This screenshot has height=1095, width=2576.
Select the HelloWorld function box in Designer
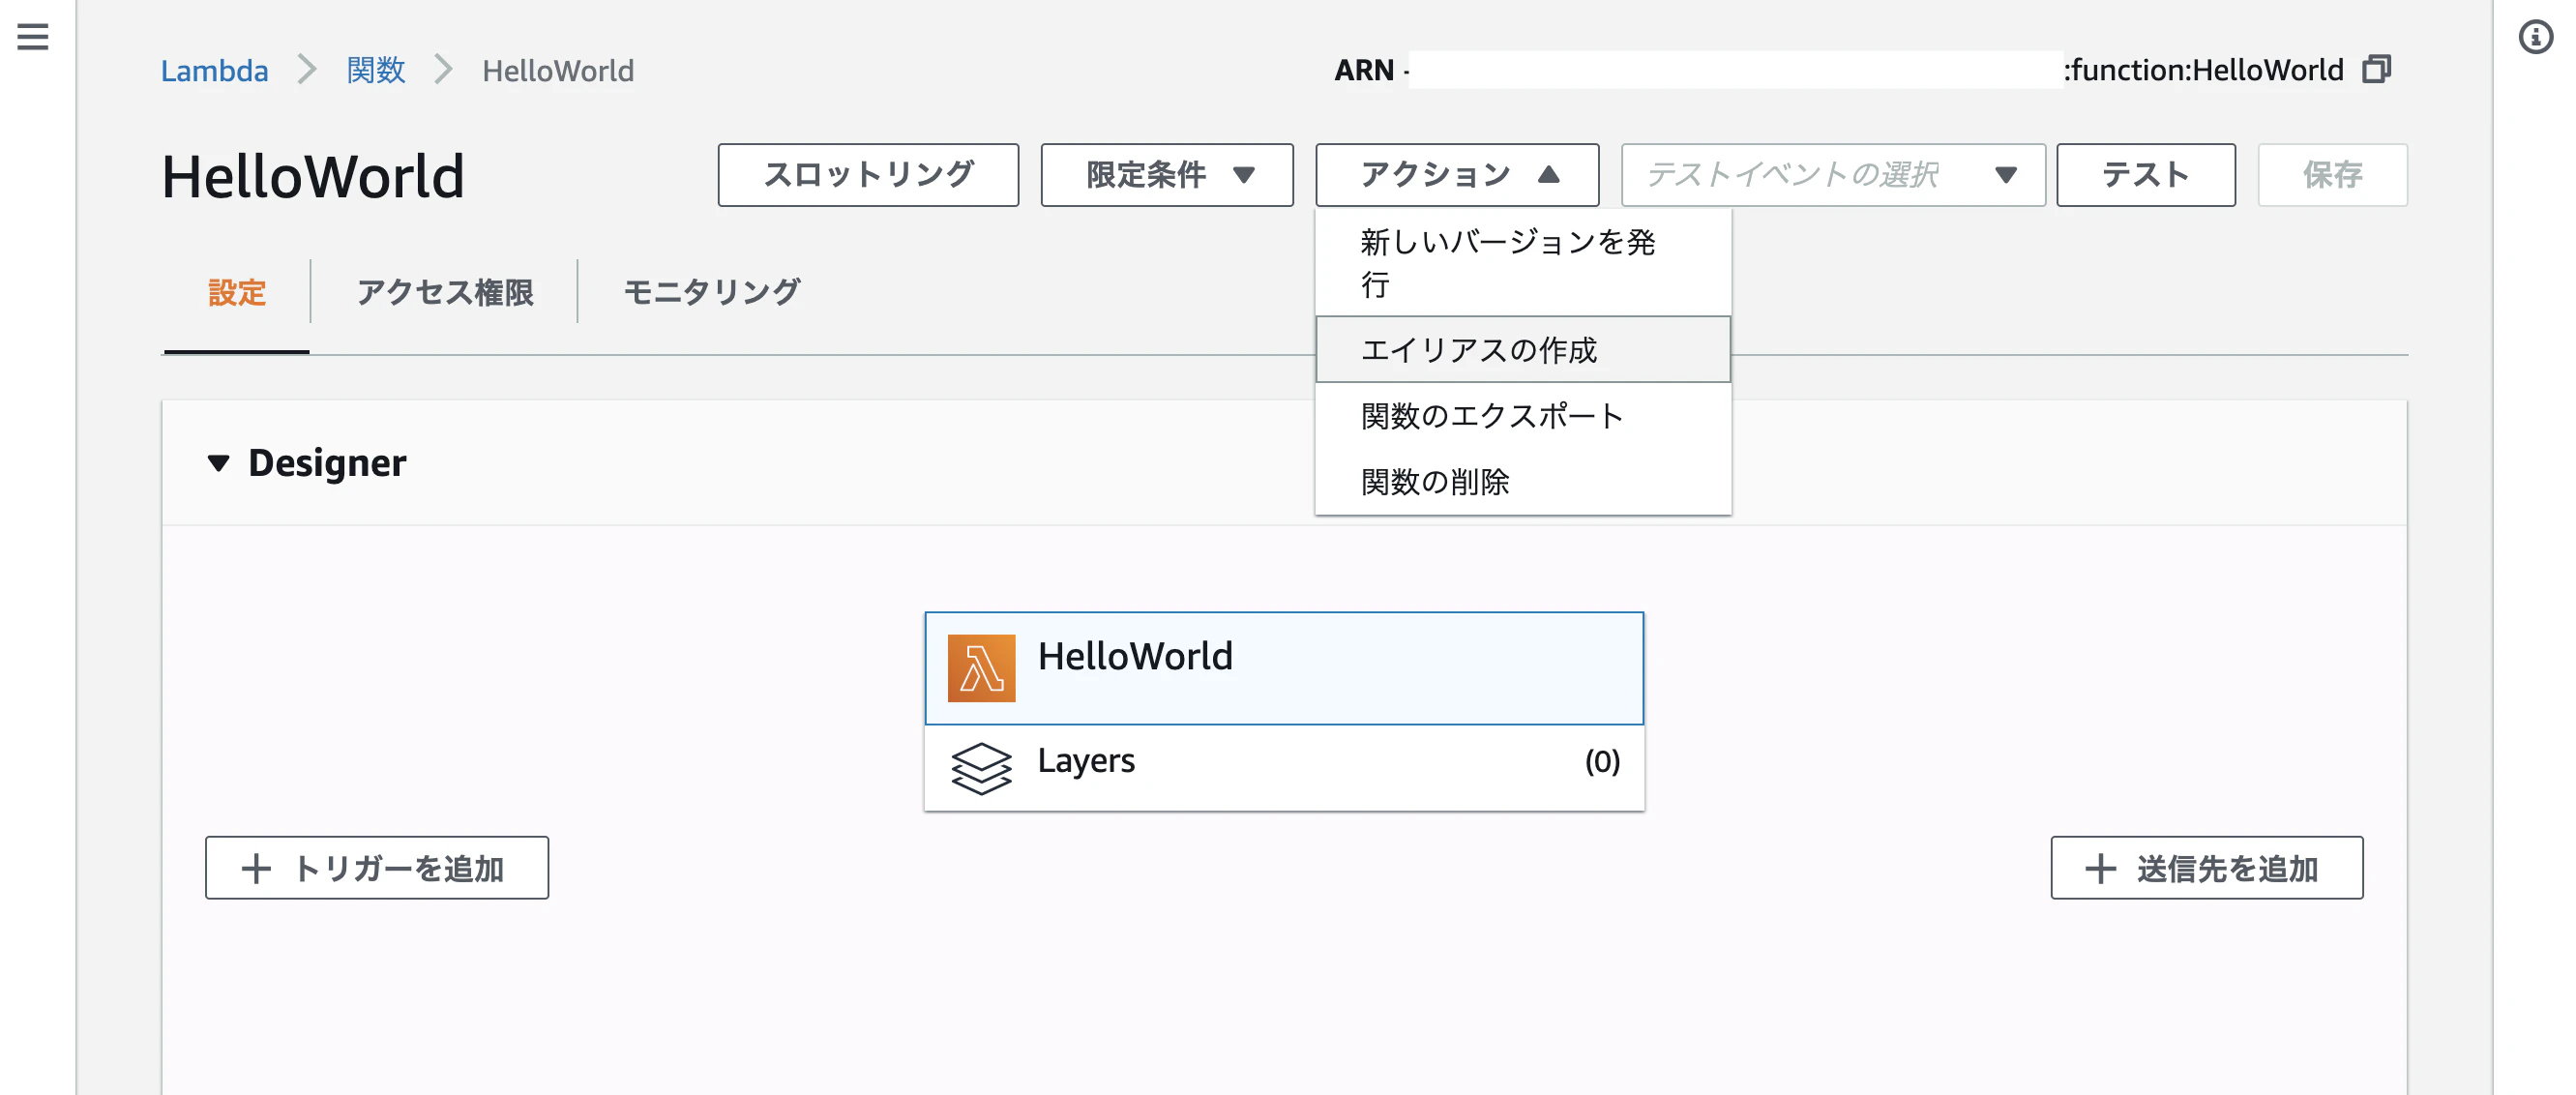click(1283, 668)
